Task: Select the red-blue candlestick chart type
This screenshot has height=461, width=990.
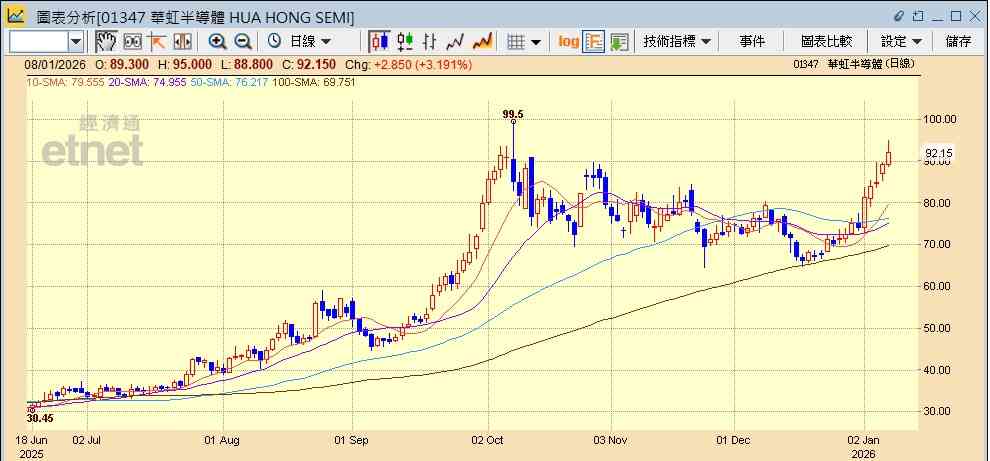Action: (379, 42)
